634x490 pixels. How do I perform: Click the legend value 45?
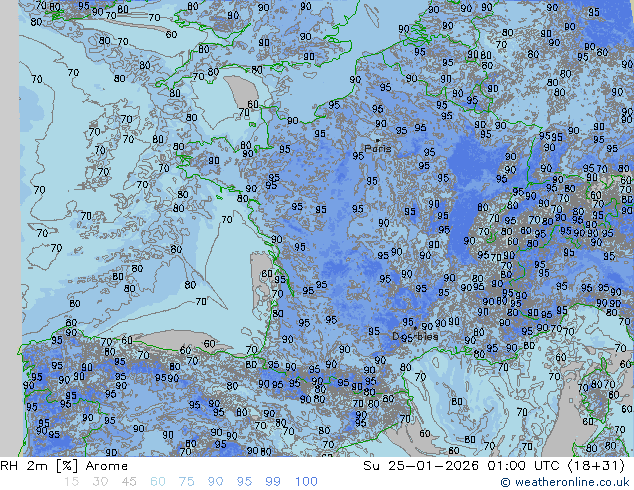tap(129, 482)
